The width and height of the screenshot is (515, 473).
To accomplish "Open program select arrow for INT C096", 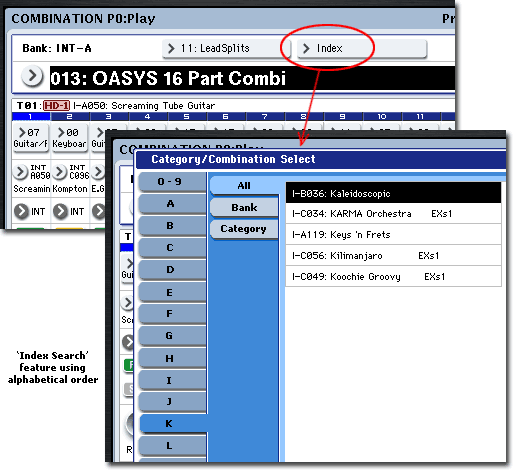I will pos(59,172).
